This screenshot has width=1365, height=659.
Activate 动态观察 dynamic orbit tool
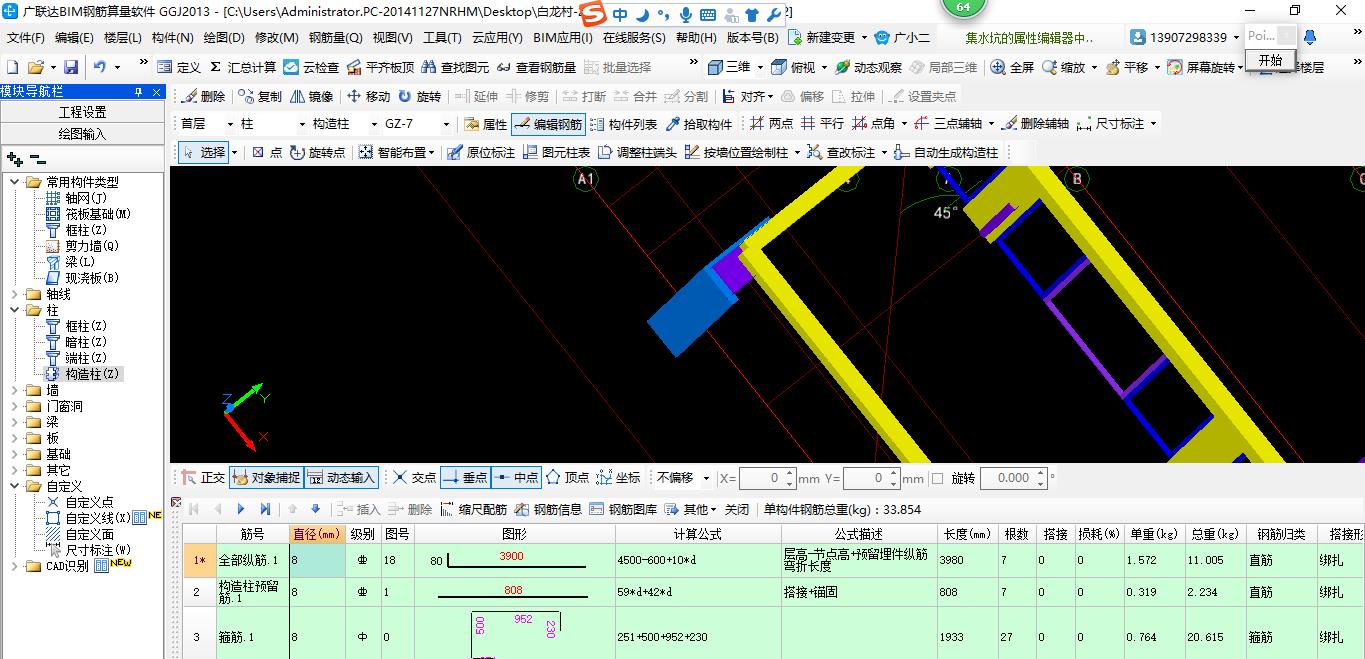(868, 67)
